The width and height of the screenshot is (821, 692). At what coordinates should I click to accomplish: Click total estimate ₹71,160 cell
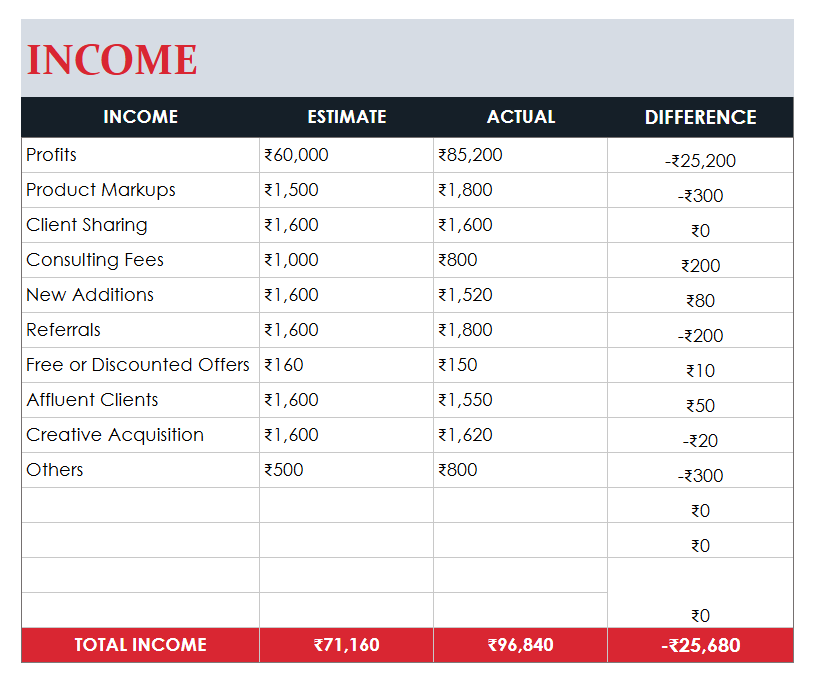click(x=346, y=645)
